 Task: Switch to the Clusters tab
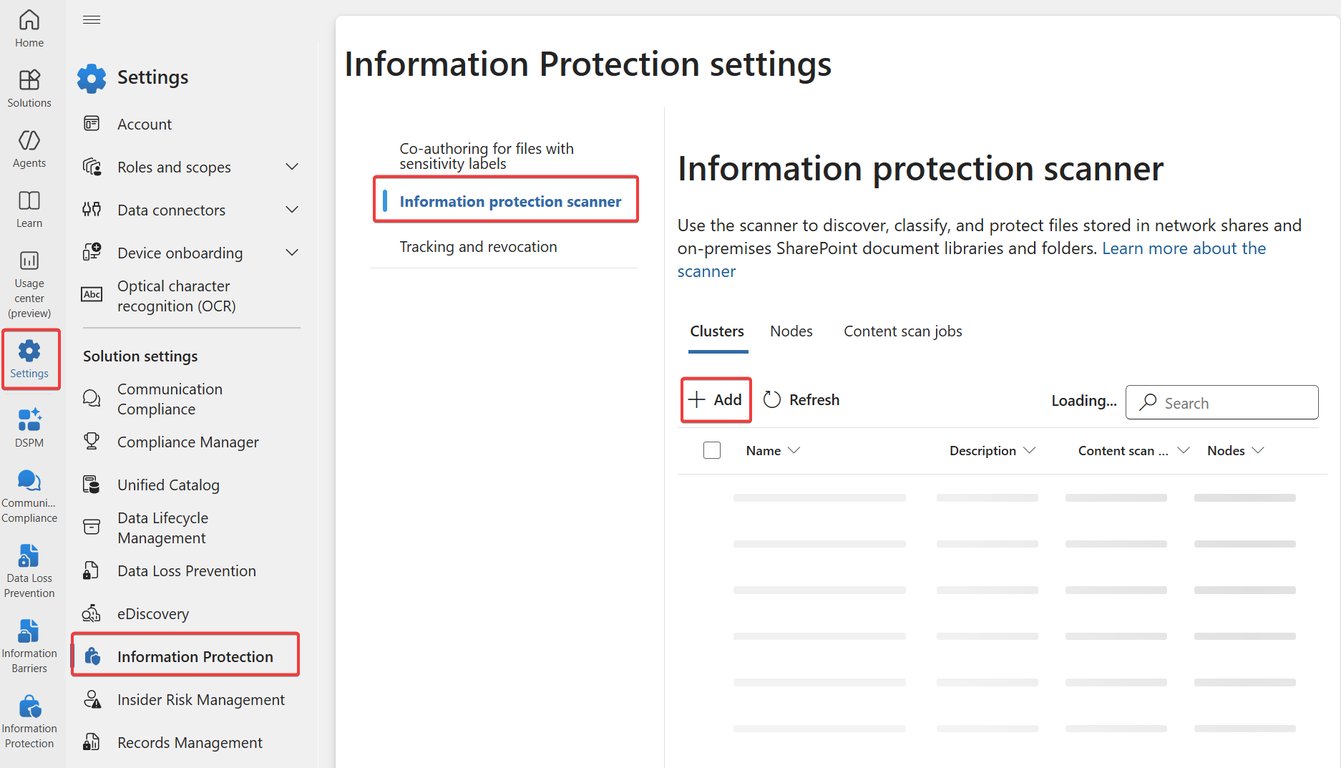(x=717, y=331)
